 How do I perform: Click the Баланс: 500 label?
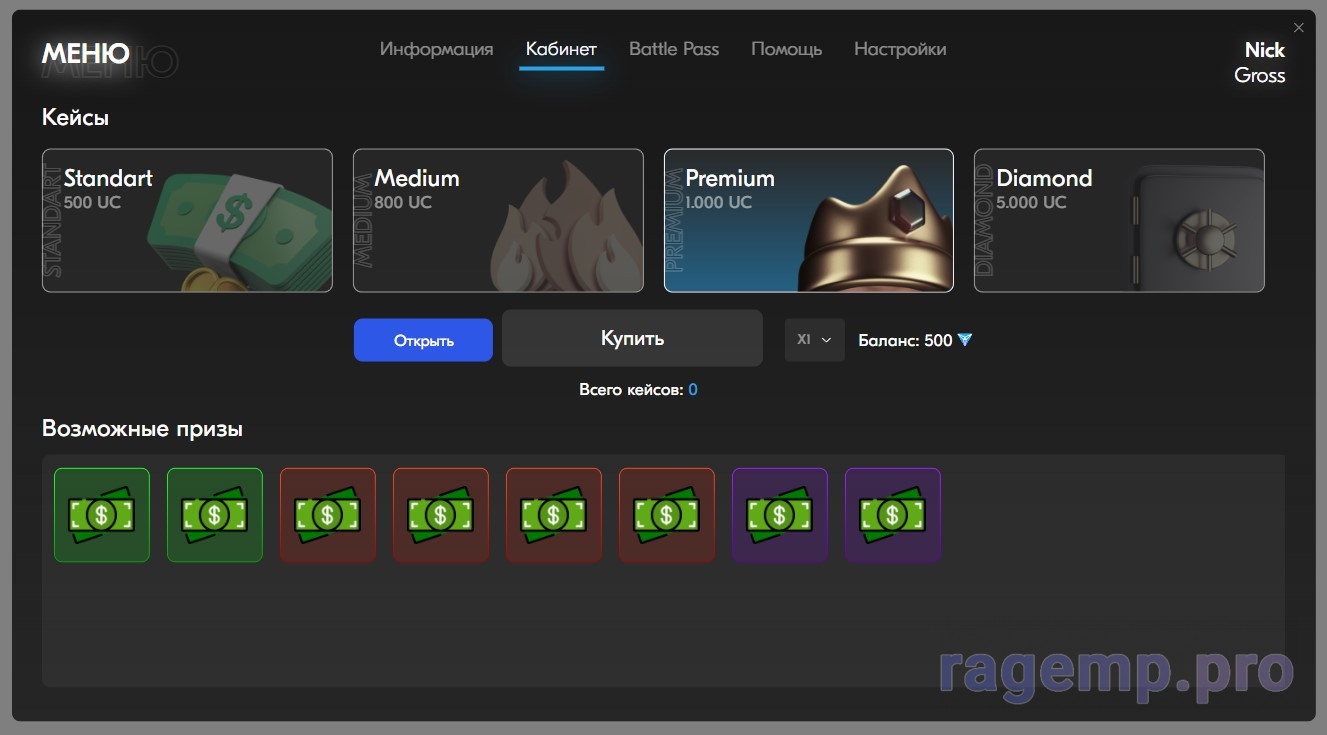pyautogui.click(x=905, y=340)
